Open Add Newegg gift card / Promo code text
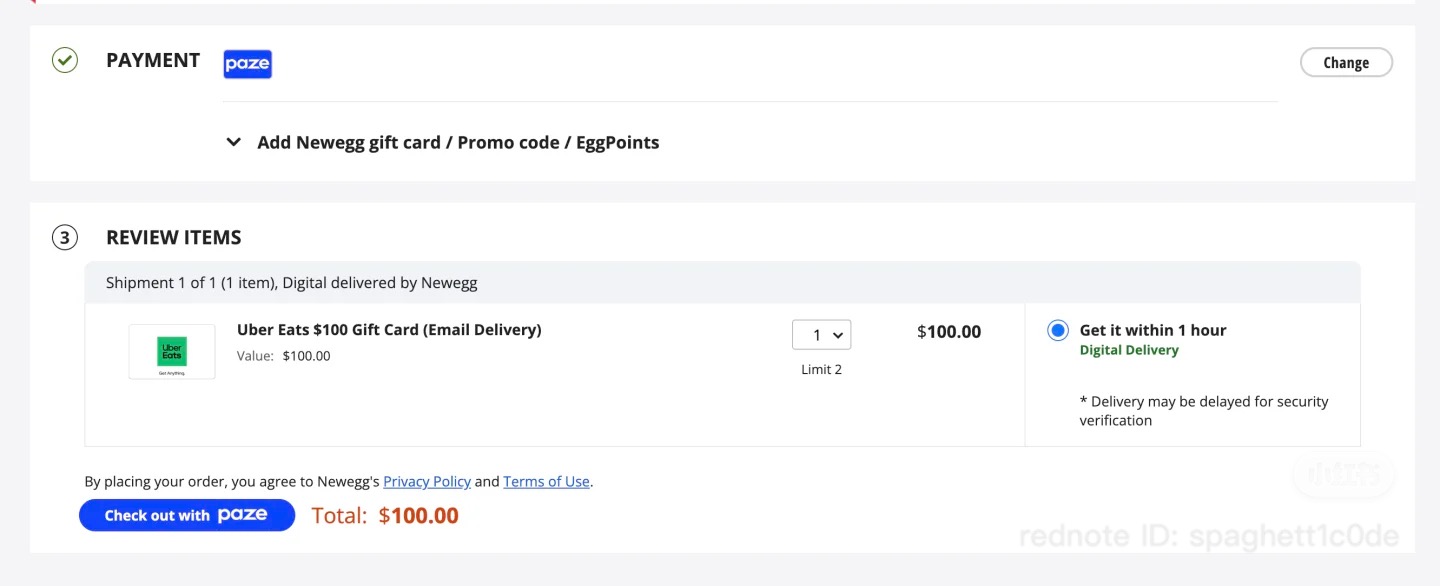Screen dimensions: 1440x586 458,142
